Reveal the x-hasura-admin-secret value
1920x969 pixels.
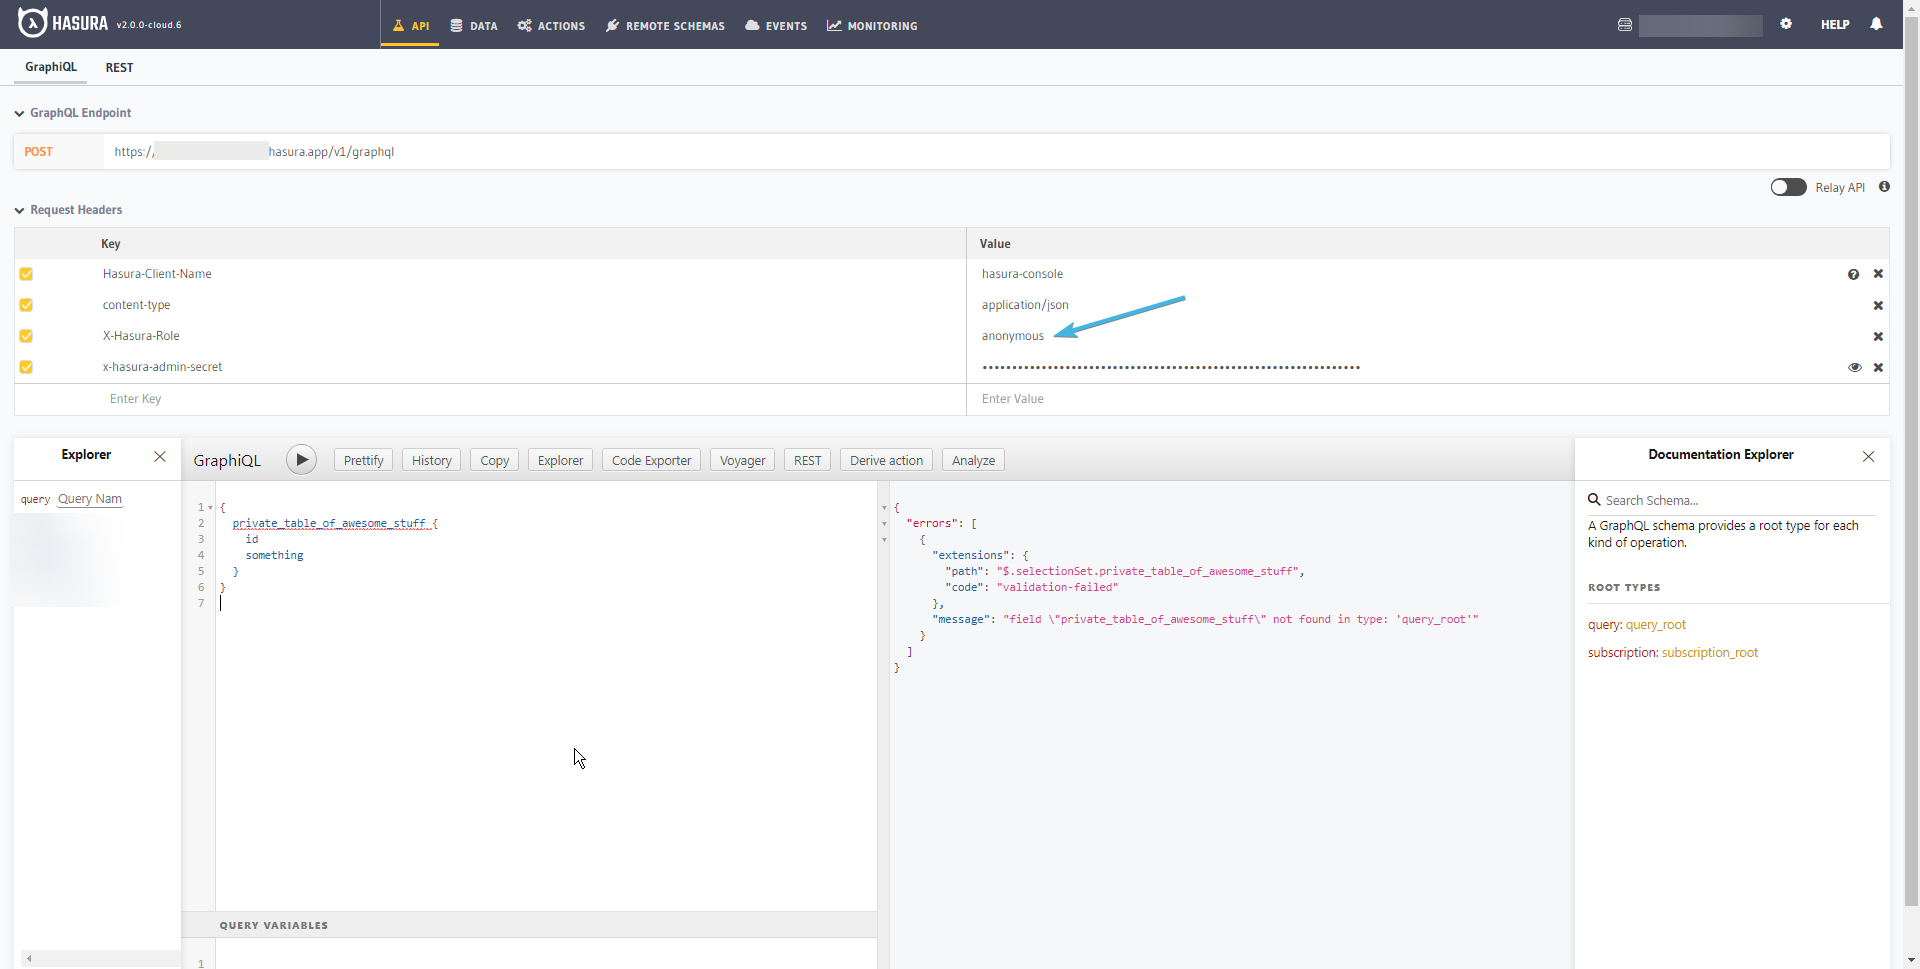(x=1855, y=367)
